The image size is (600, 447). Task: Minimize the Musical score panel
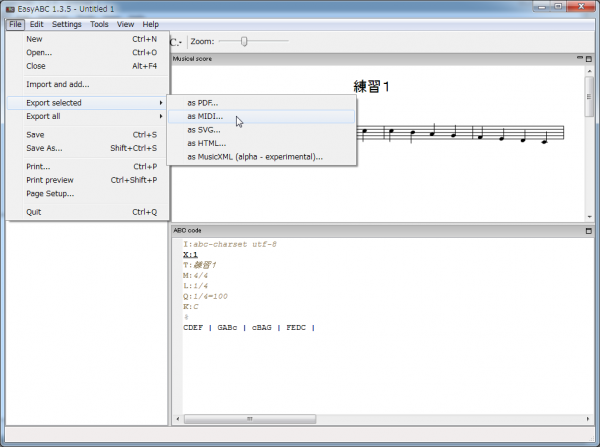coord(580,59)
